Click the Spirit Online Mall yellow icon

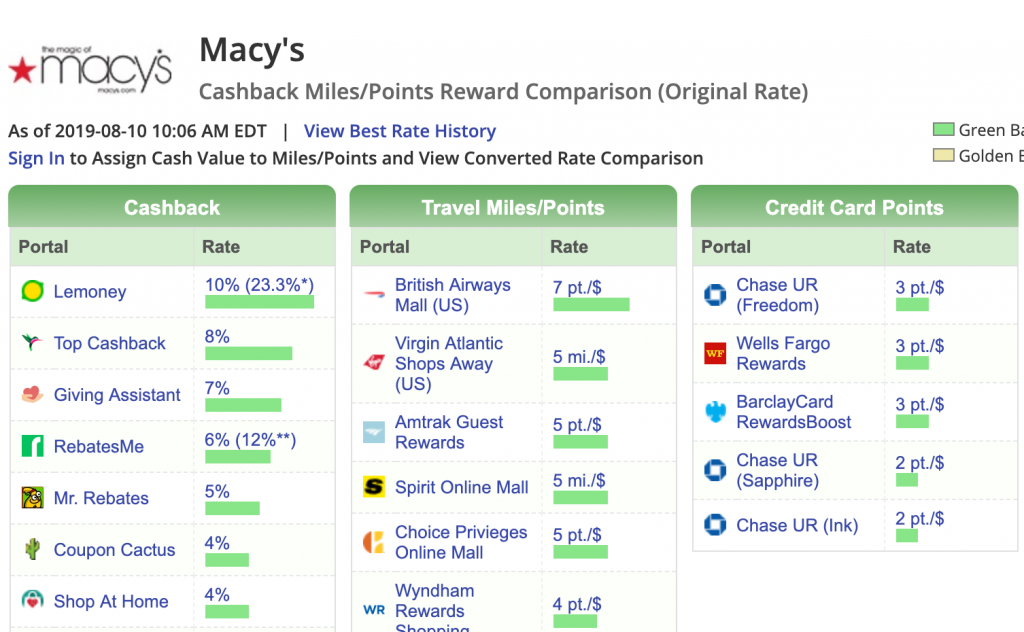click(x=374, y=487)
